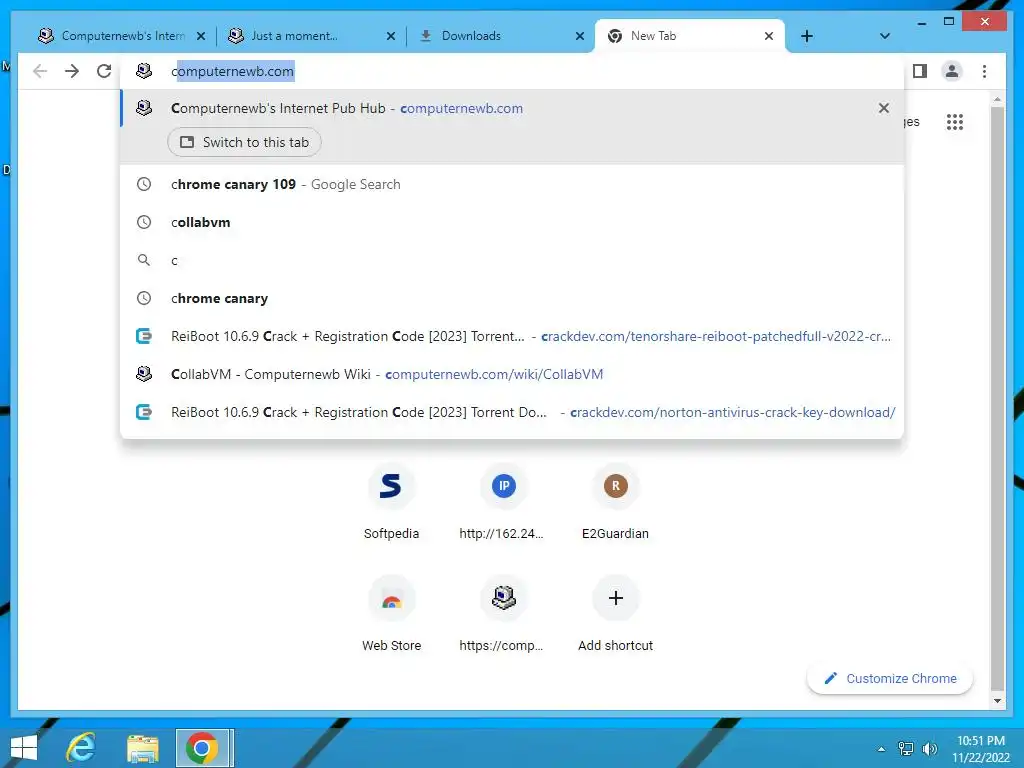Show hidden system tray icons
The width and height of the screenshot is (1024, 768).
(881, 749)
